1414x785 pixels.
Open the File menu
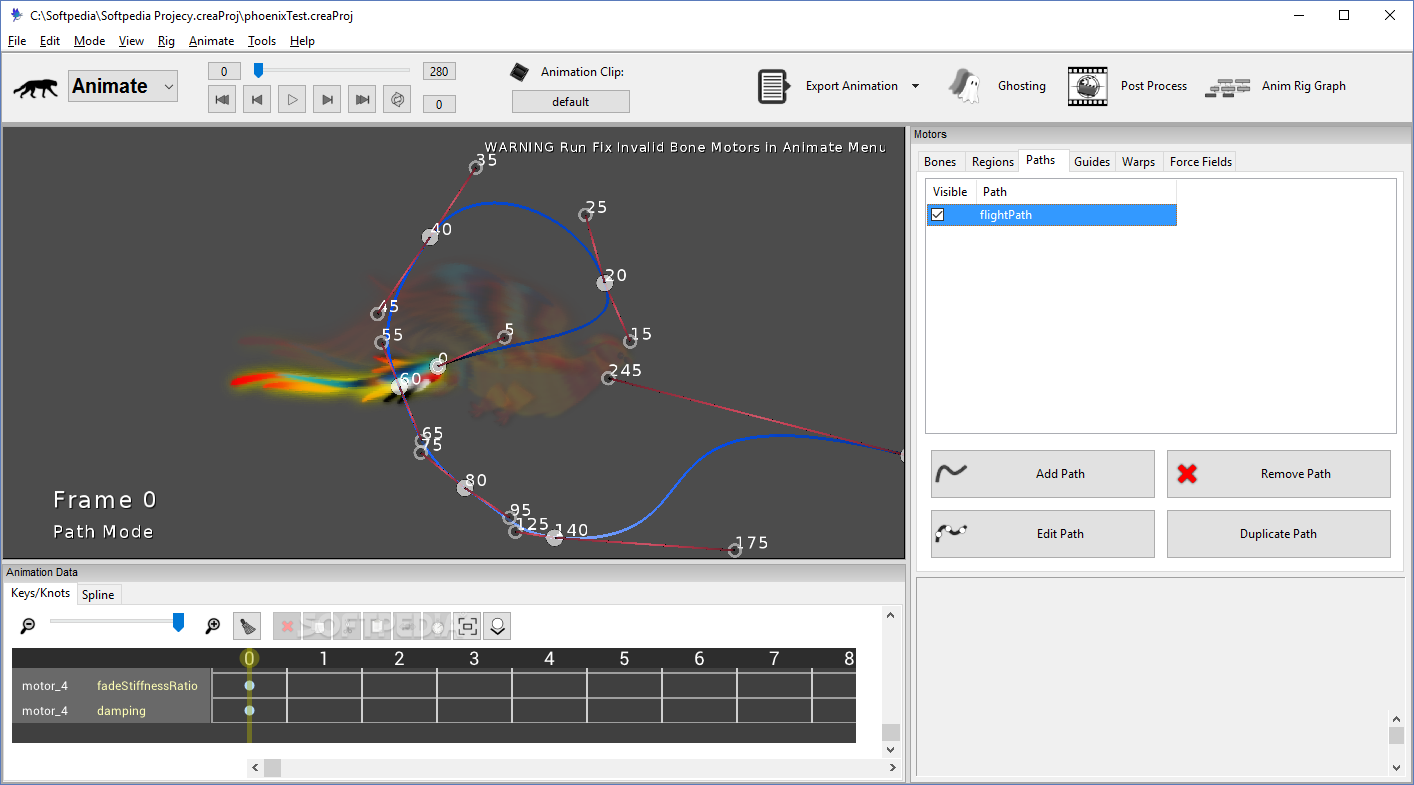pos(17,41)
